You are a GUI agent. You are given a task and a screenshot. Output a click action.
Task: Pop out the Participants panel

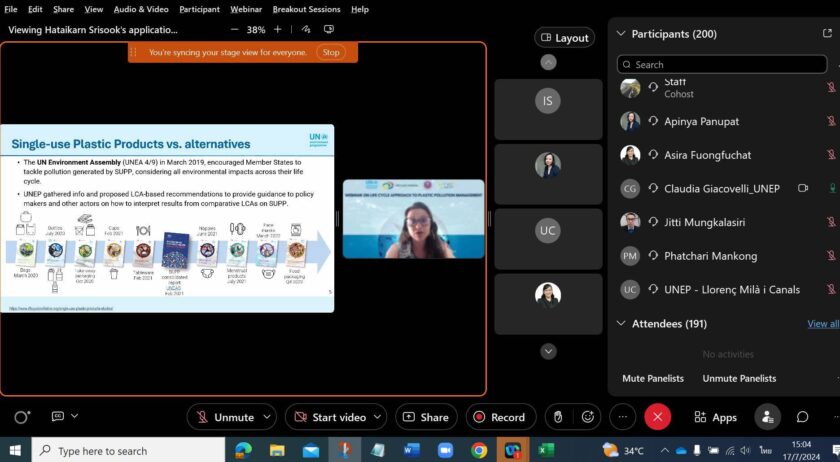[x=826, y=34]
